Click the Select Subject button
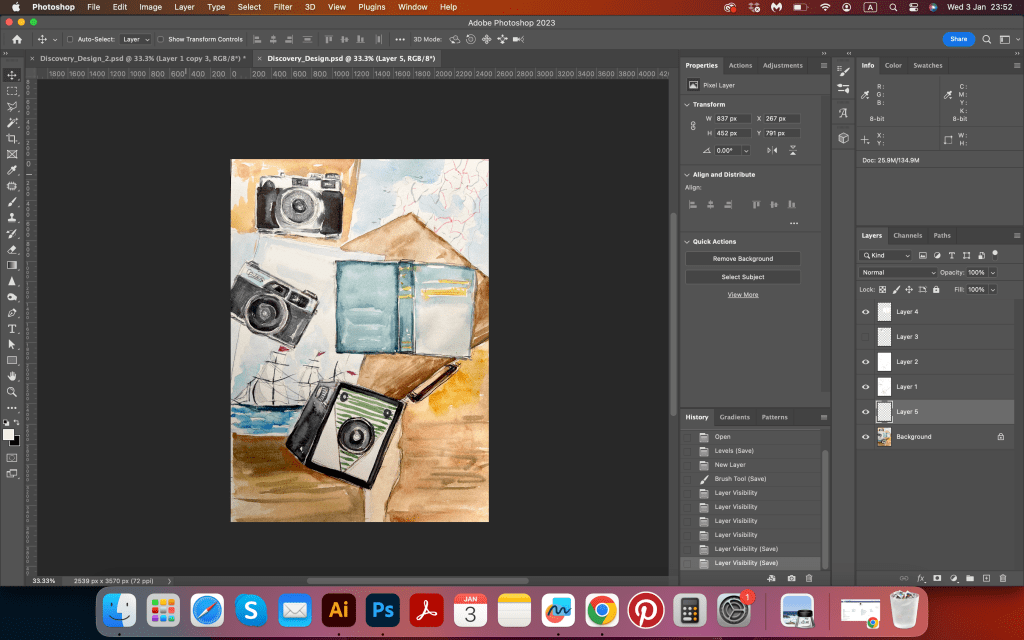This screenshot has height=640, width=1024. tap(742, 277)
